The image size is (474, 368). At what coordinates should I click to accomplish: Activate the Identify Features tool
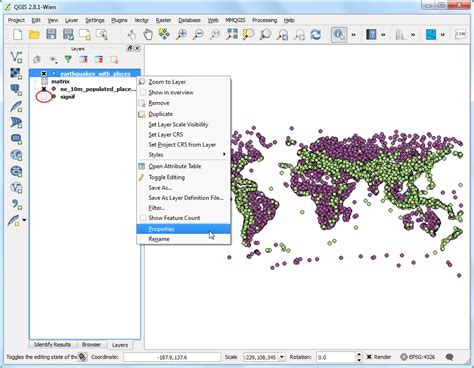(339, 34)
